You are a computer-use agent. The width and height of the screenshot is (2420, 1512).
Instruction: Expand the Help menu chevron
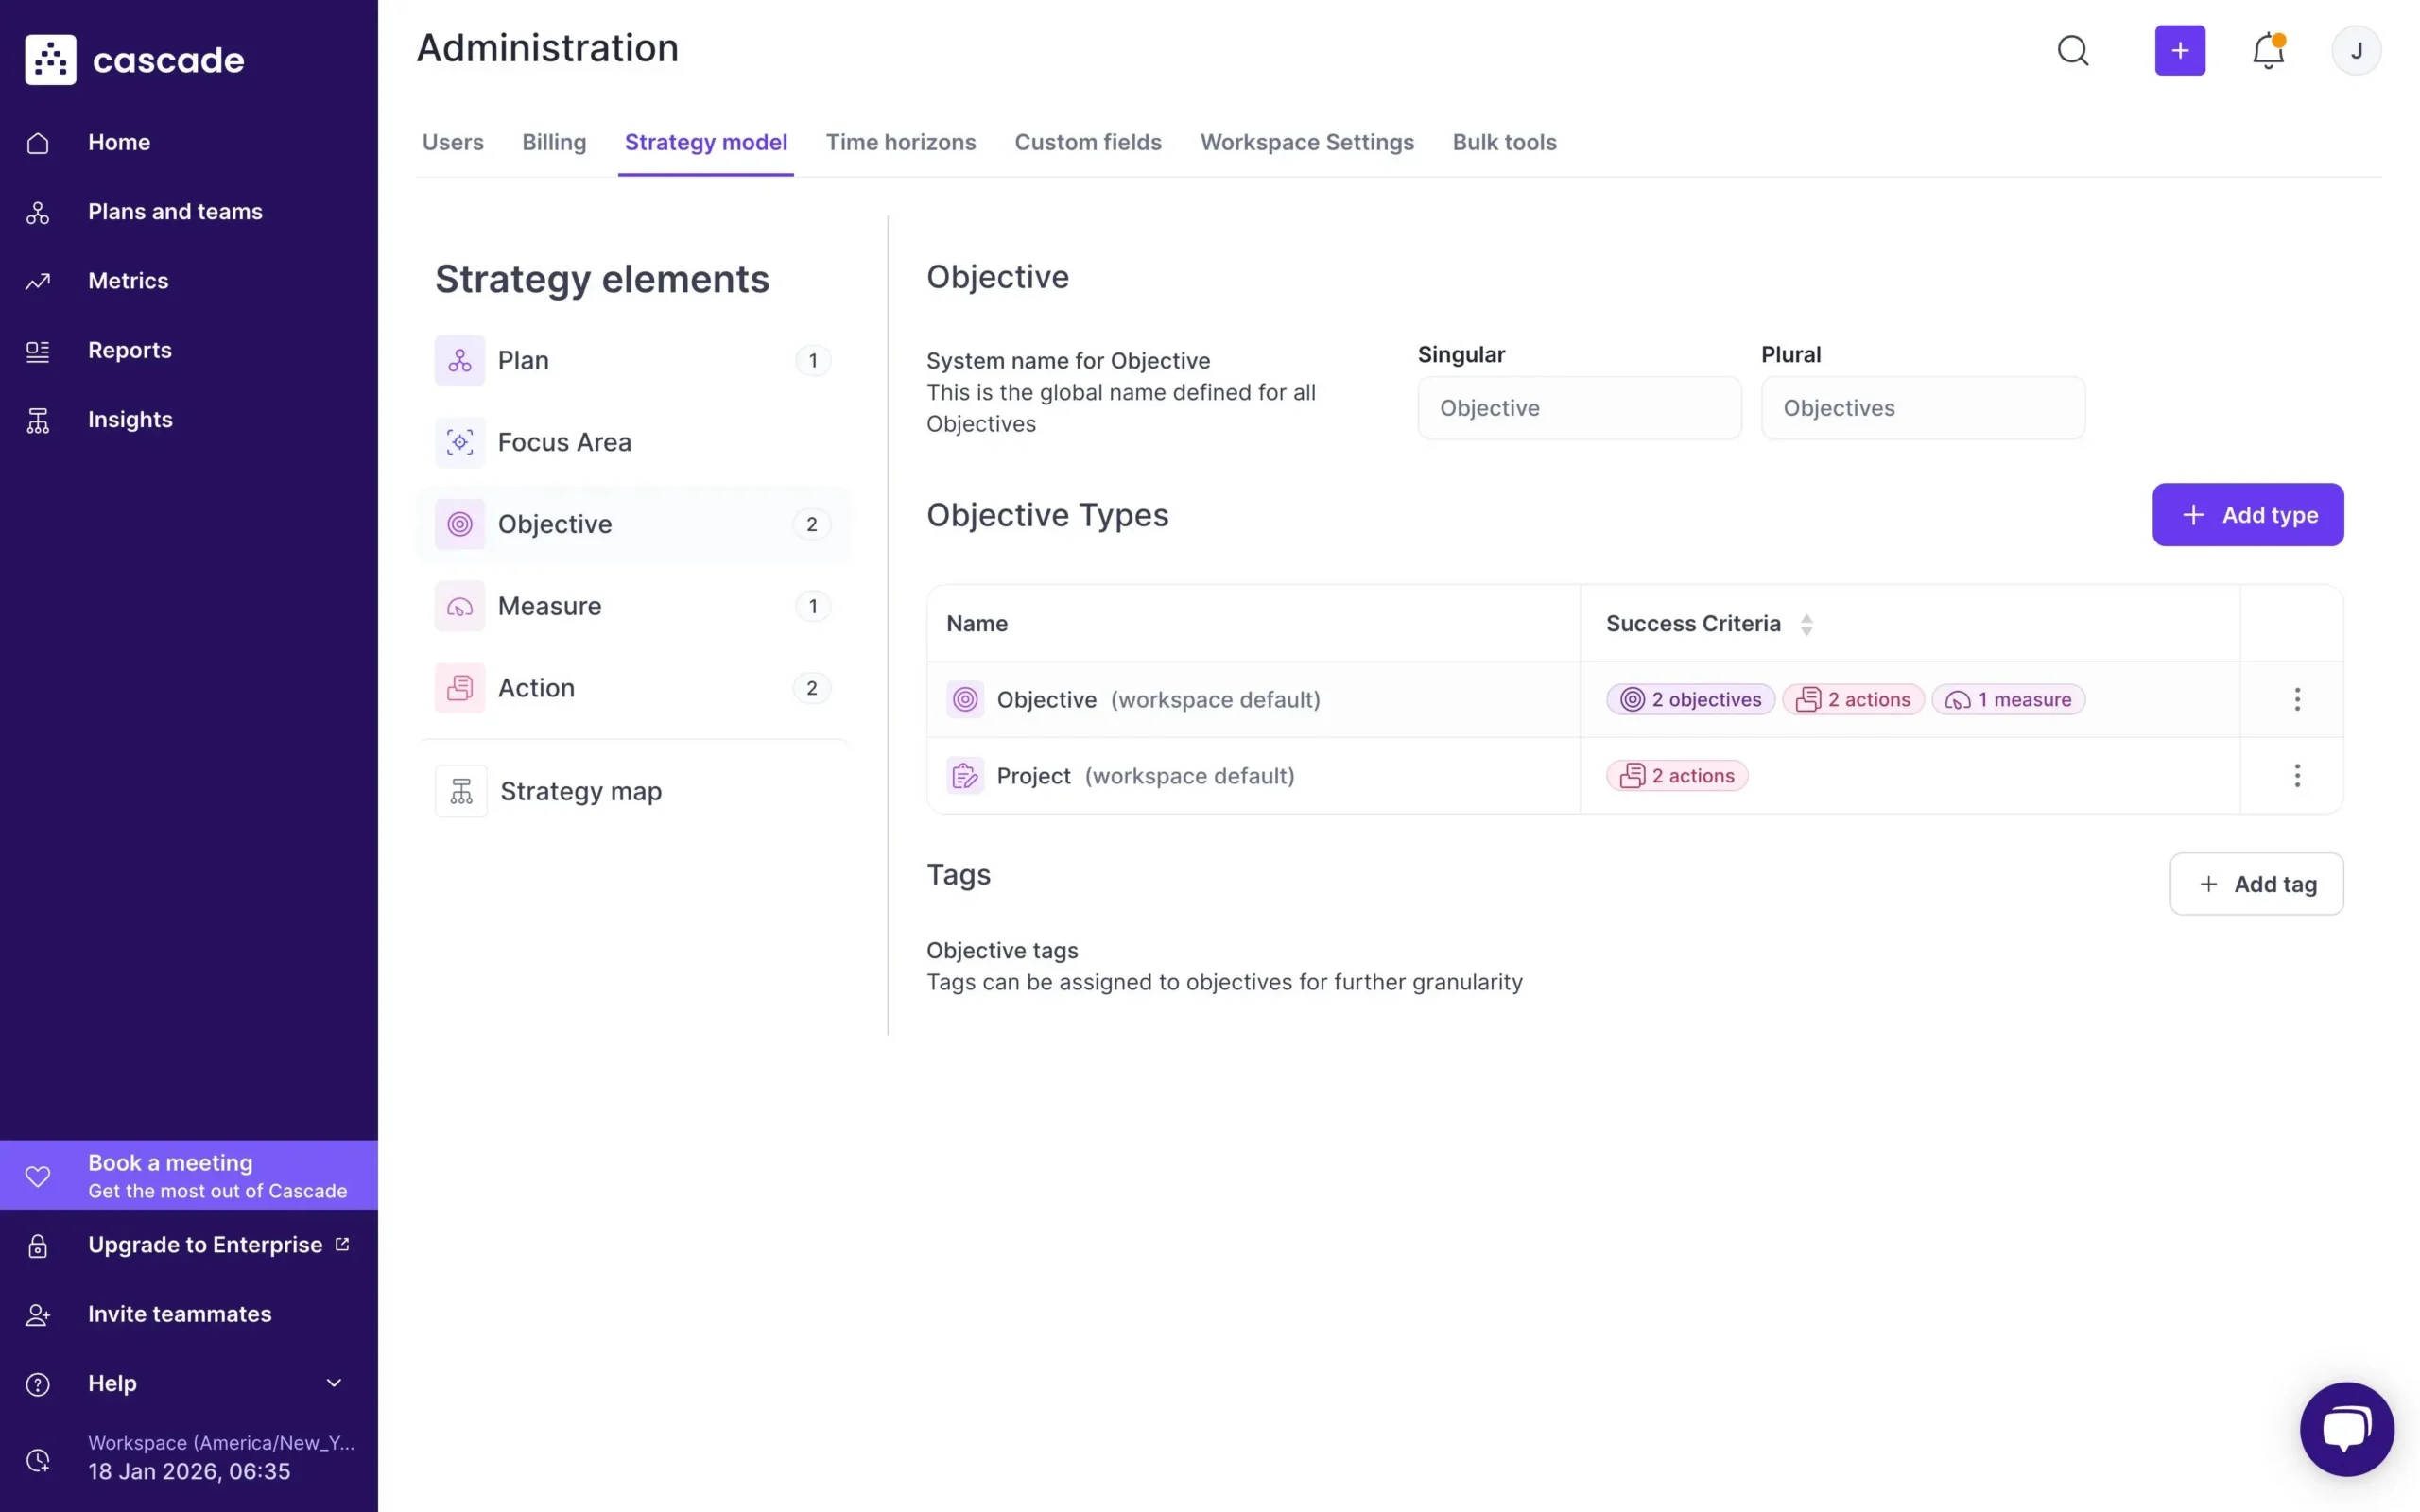pyautogui.click(x=334, y=1382)
